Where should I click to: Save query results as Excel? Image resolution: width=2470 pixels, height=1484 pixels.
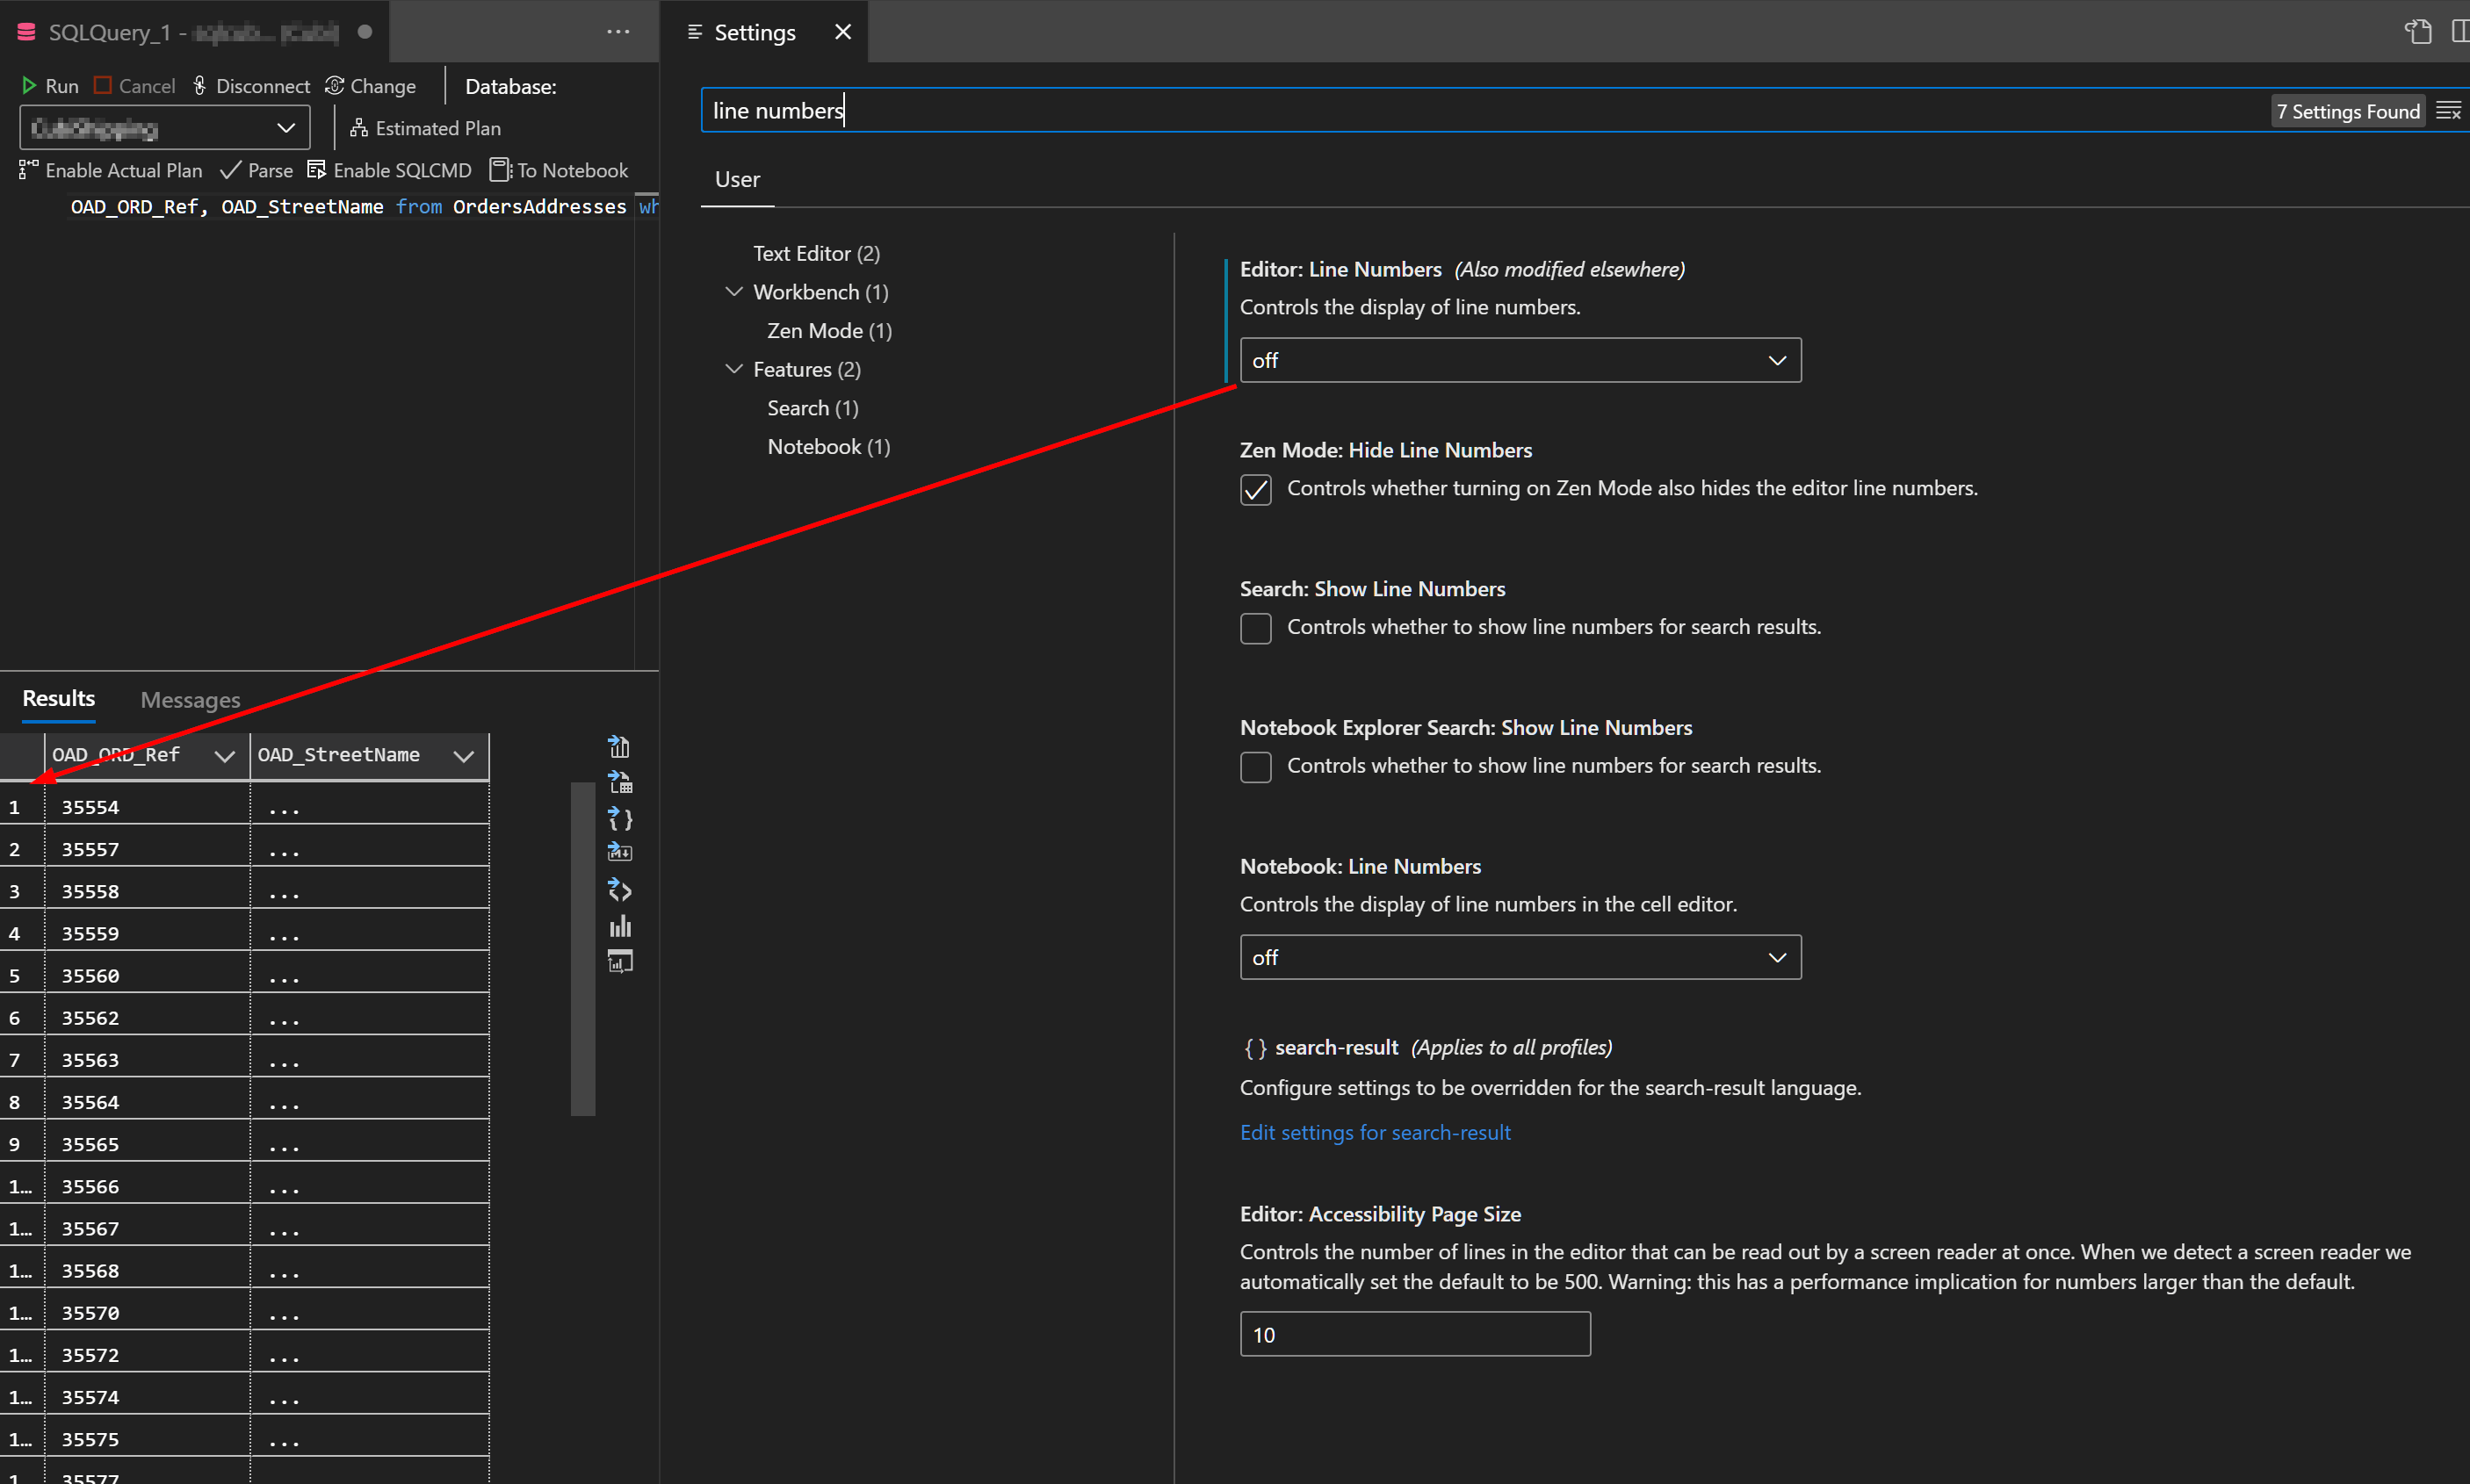620,781
